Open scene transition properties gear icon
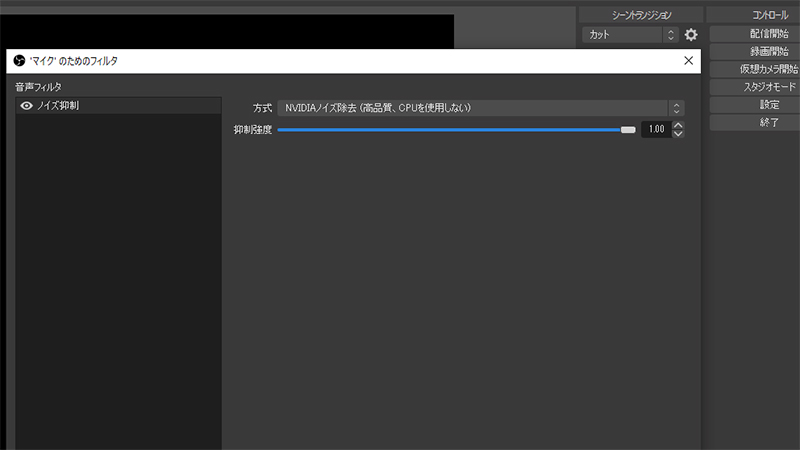800x450 pixels. [x=691, y=35]
